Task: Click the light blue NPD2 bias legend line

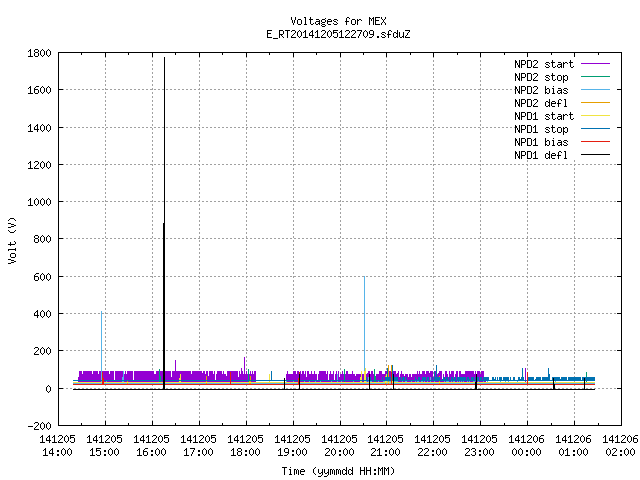Action: (x=595, y=89)
